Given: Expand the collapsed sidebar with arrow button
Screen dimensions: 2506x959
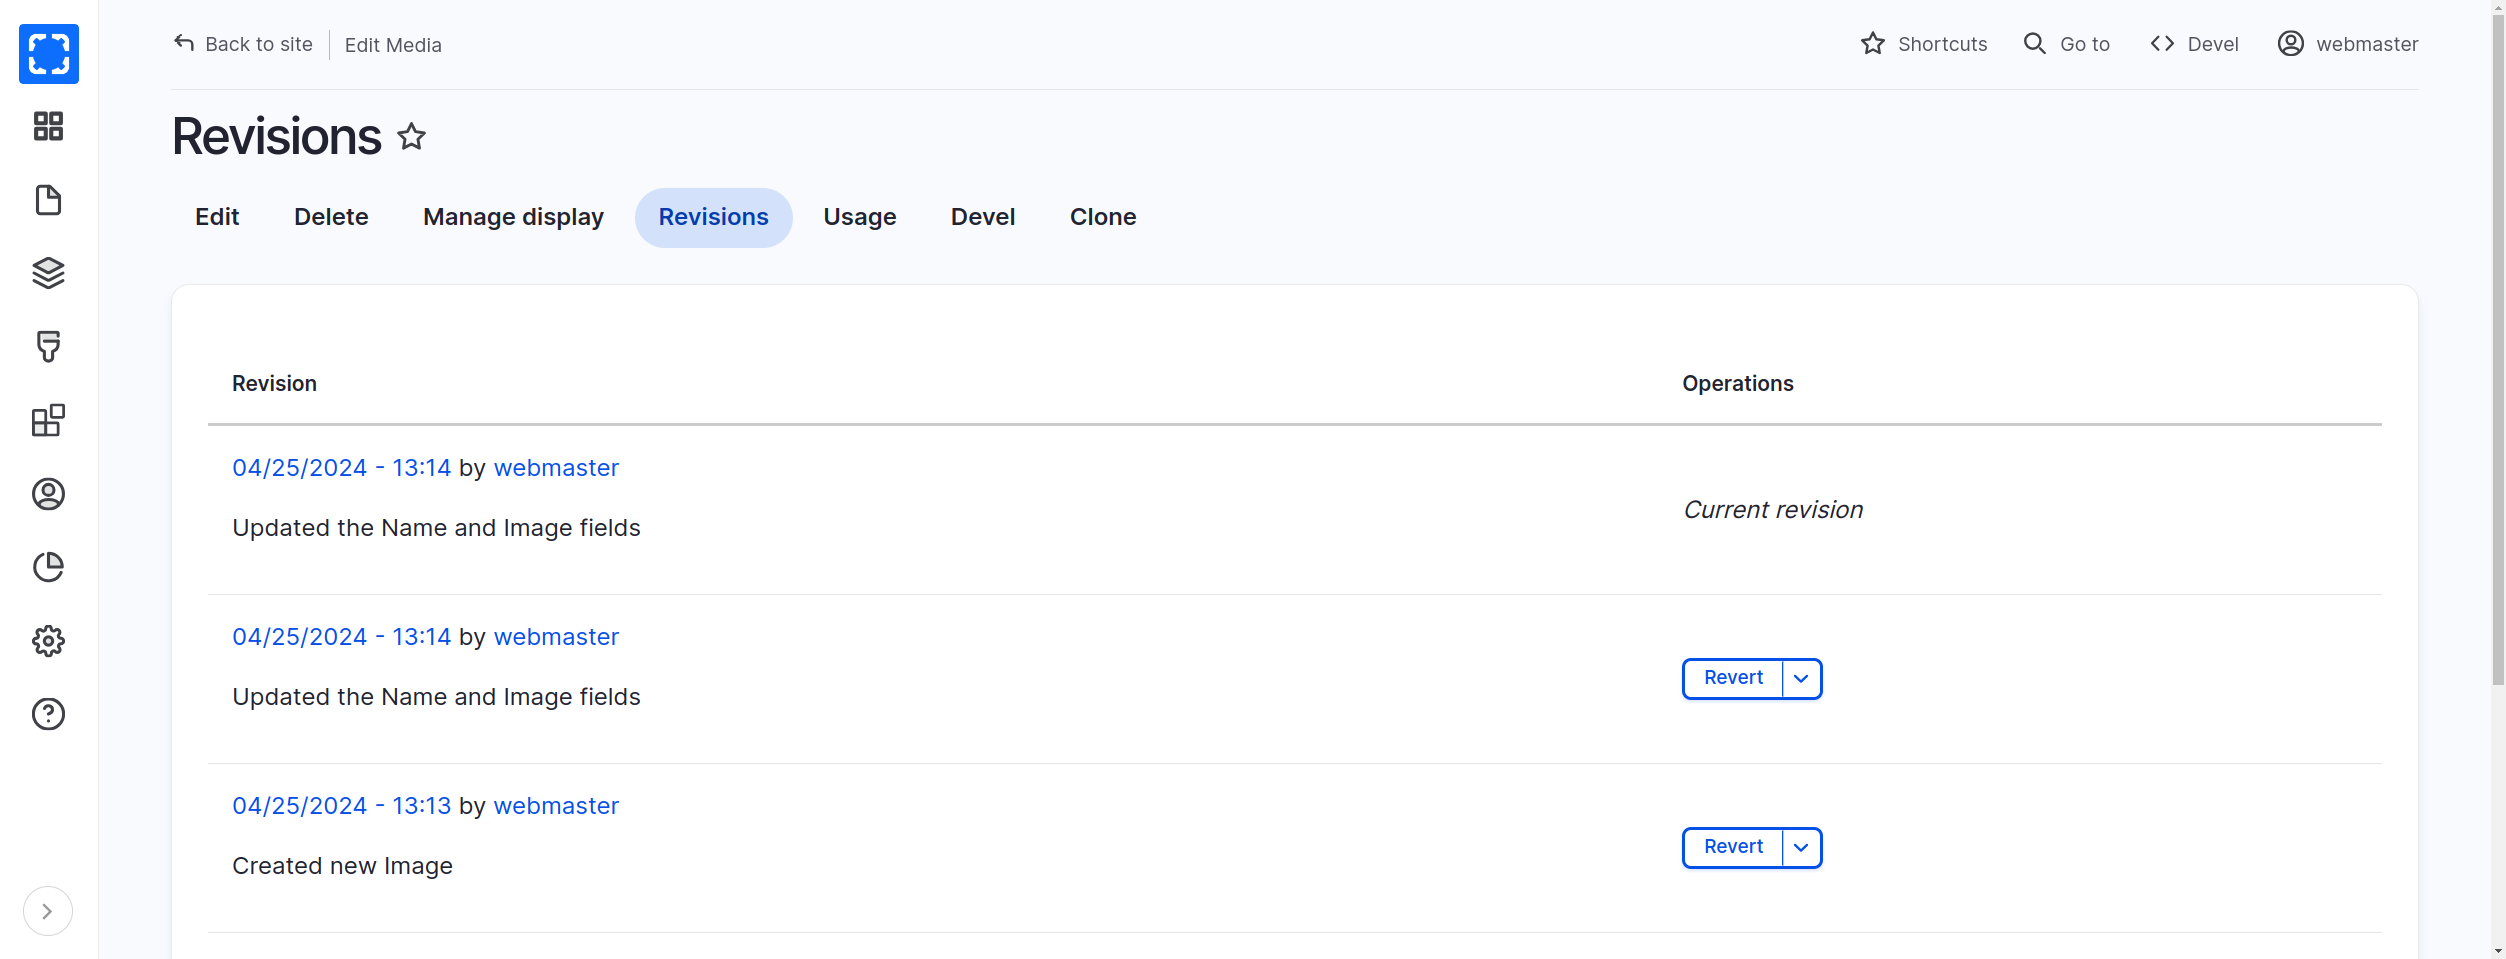Looking at the screenshot, I should (47, 911).
